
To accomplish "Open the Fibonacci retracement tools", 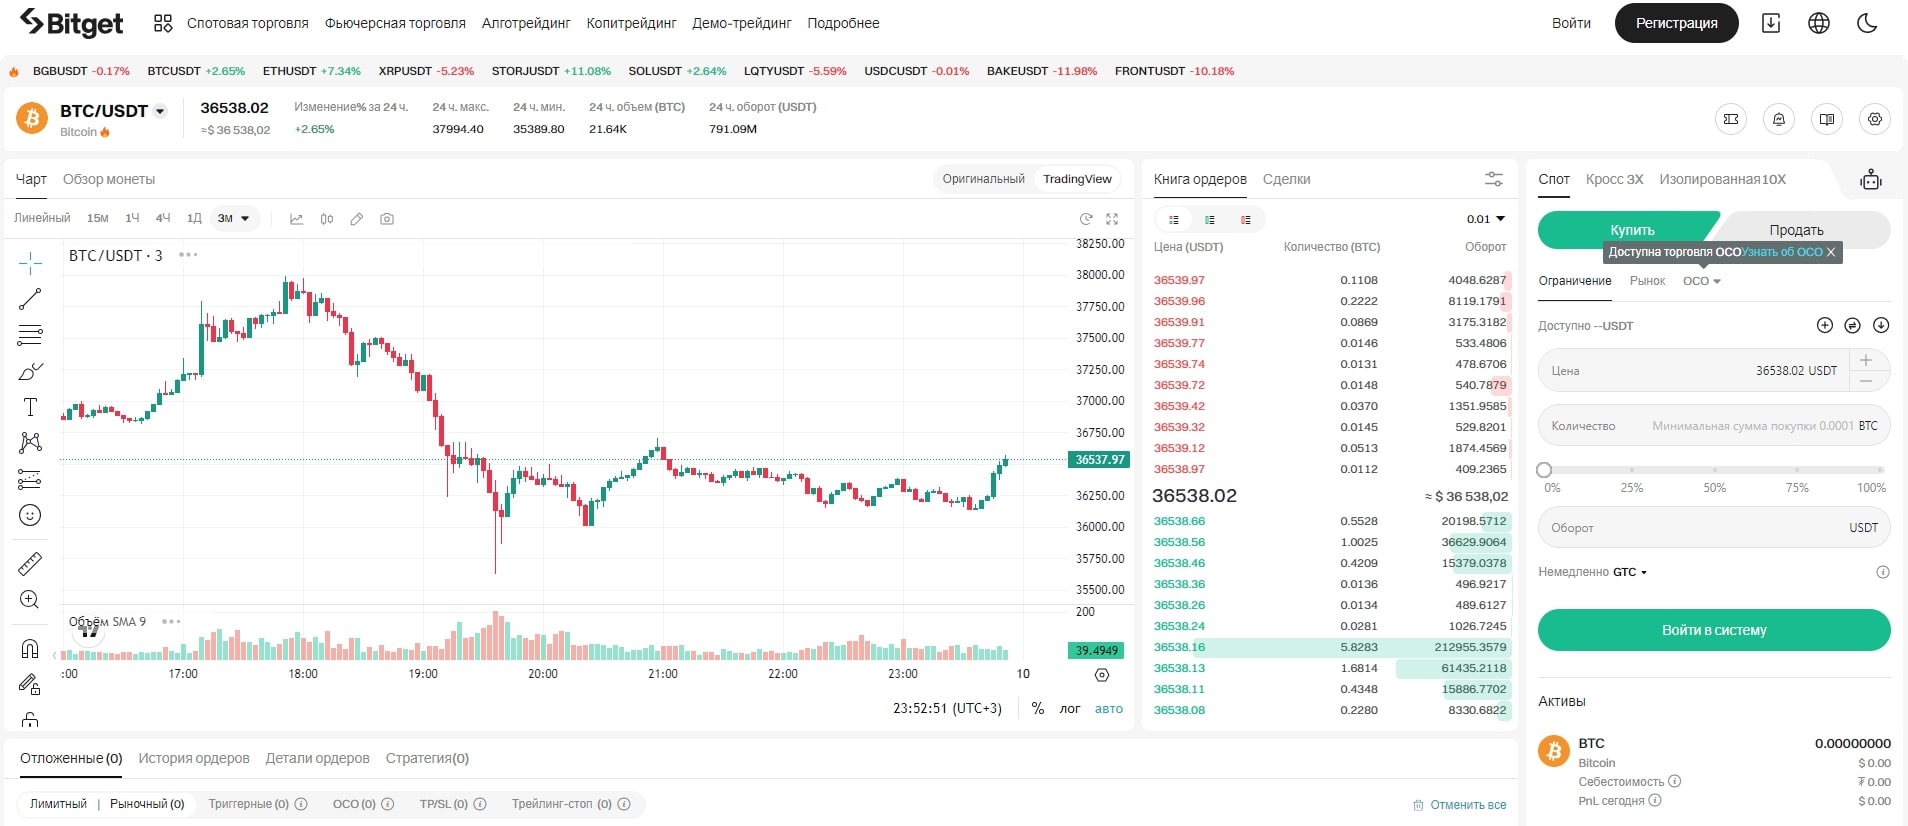I will [x=30, y=334].
